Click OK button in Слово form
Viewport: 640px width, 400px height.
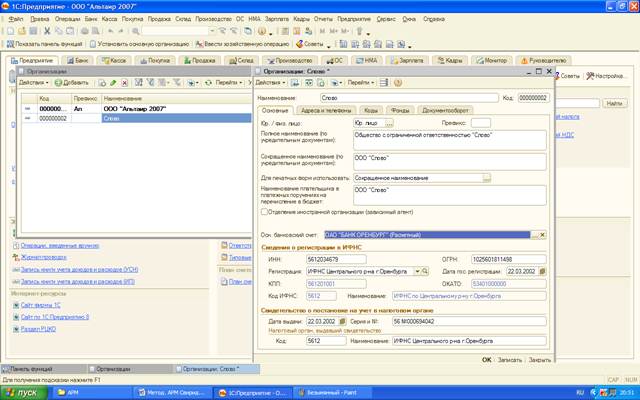coord(487,360)
